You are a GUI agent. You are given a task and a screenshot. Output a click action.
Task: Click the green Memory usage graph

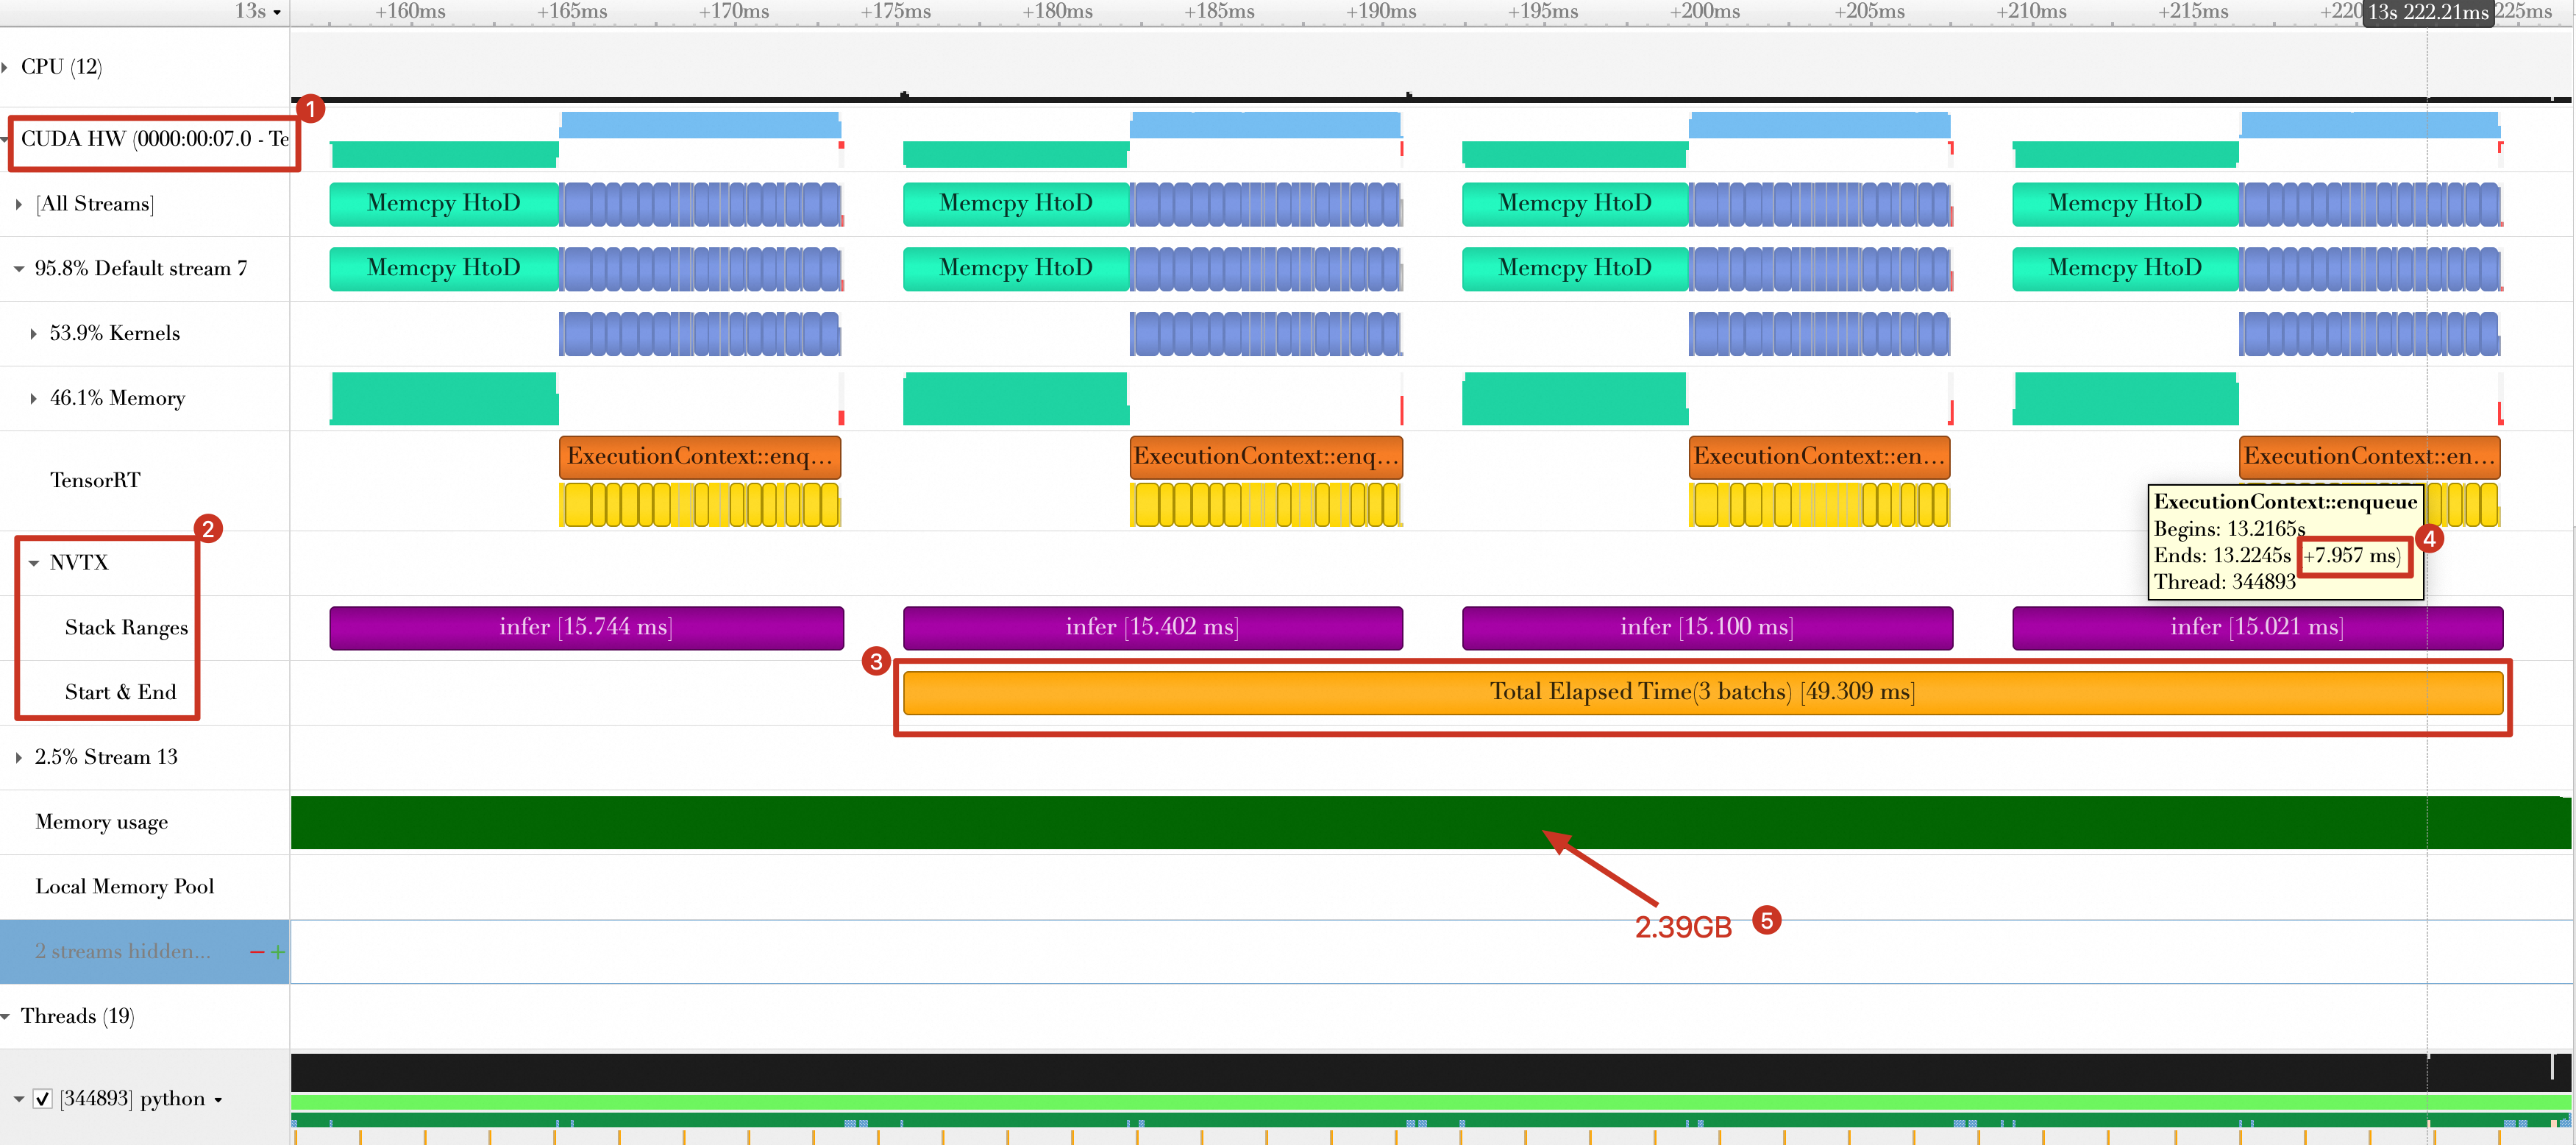pyautogui.click(x=1430, y=823)
